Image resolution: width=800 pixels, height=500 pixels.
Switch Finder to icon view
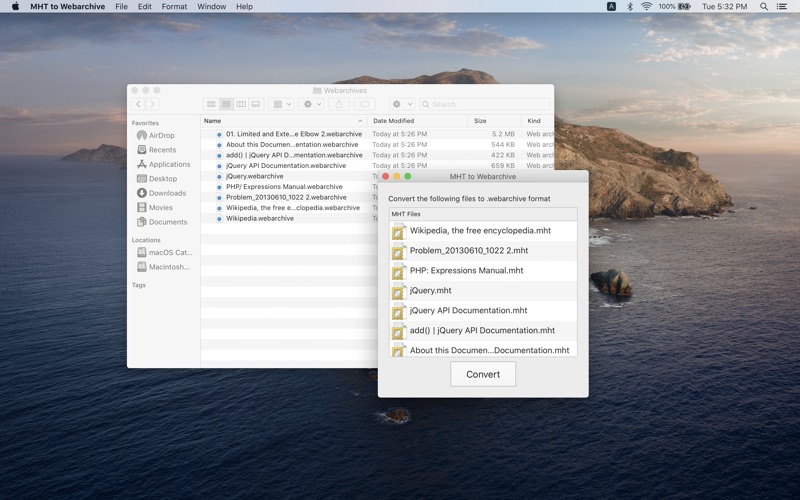pos(211,104)
